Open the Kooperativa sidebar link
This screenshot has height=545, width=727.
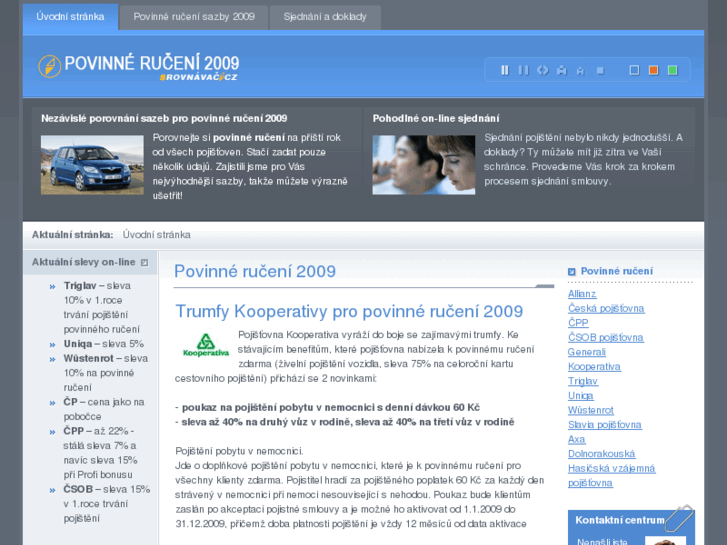[x=594, y=366]
